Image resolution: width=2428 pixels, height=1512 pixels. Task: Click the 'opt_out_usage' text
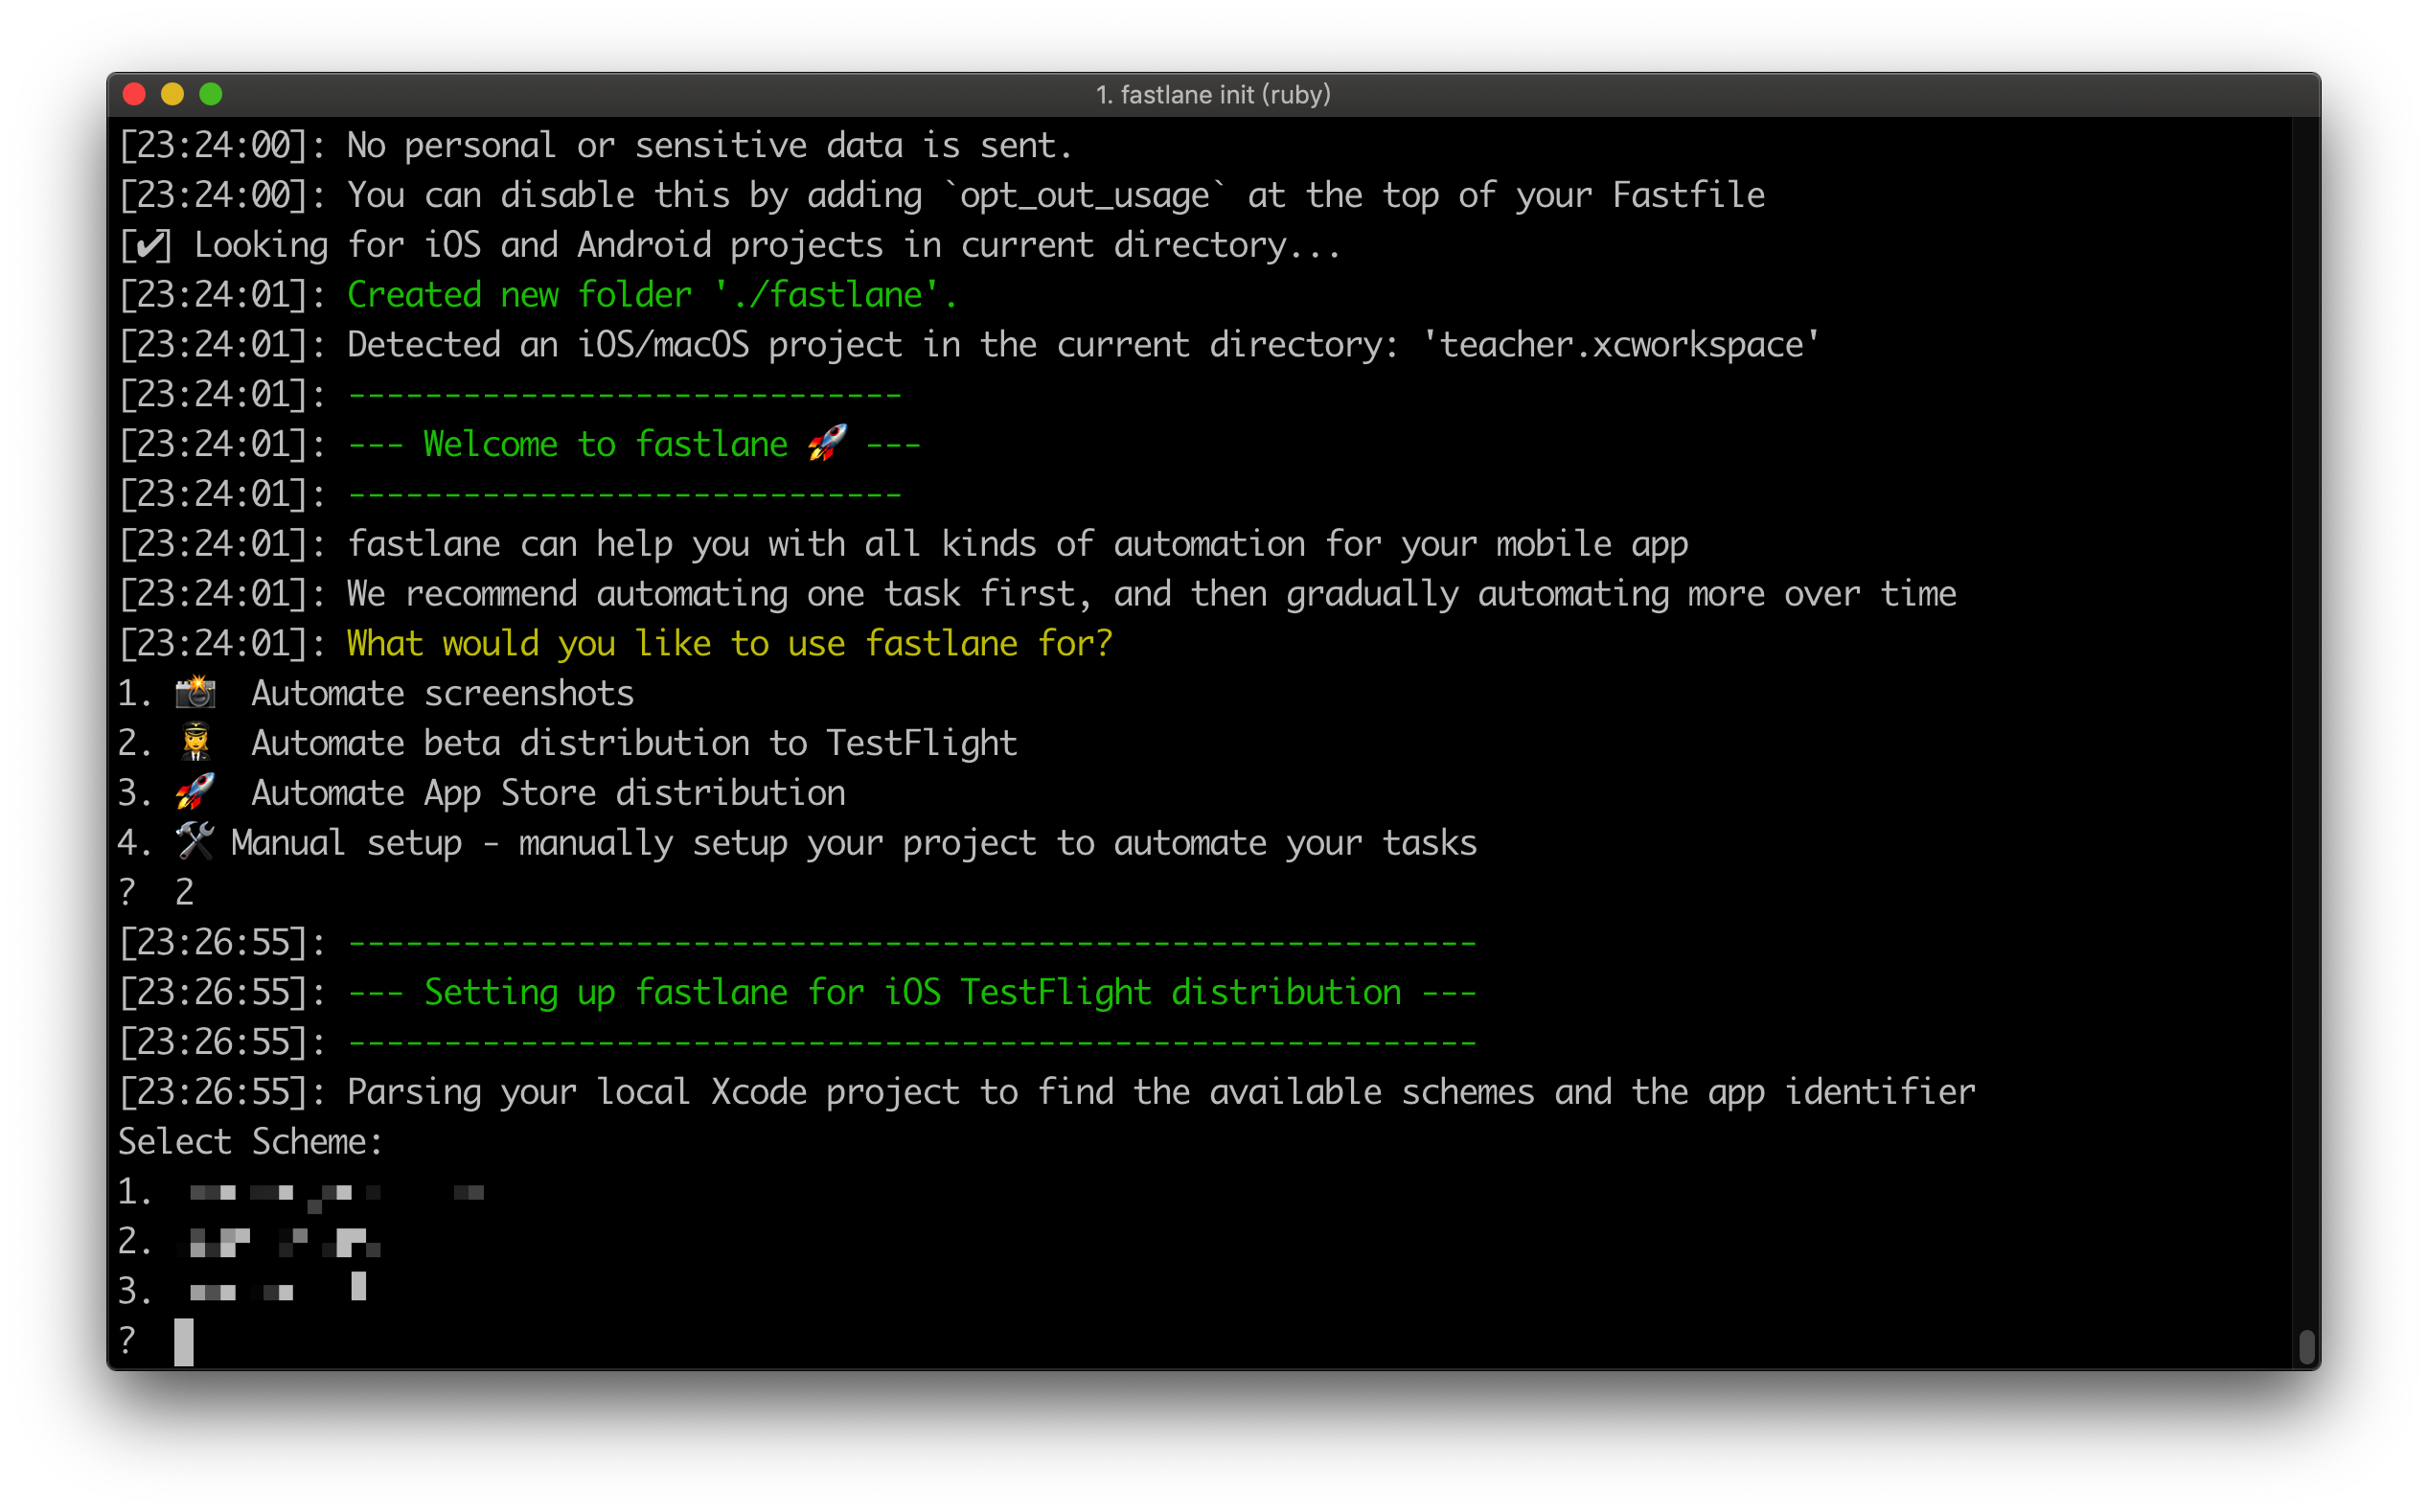pos(1085,195)
